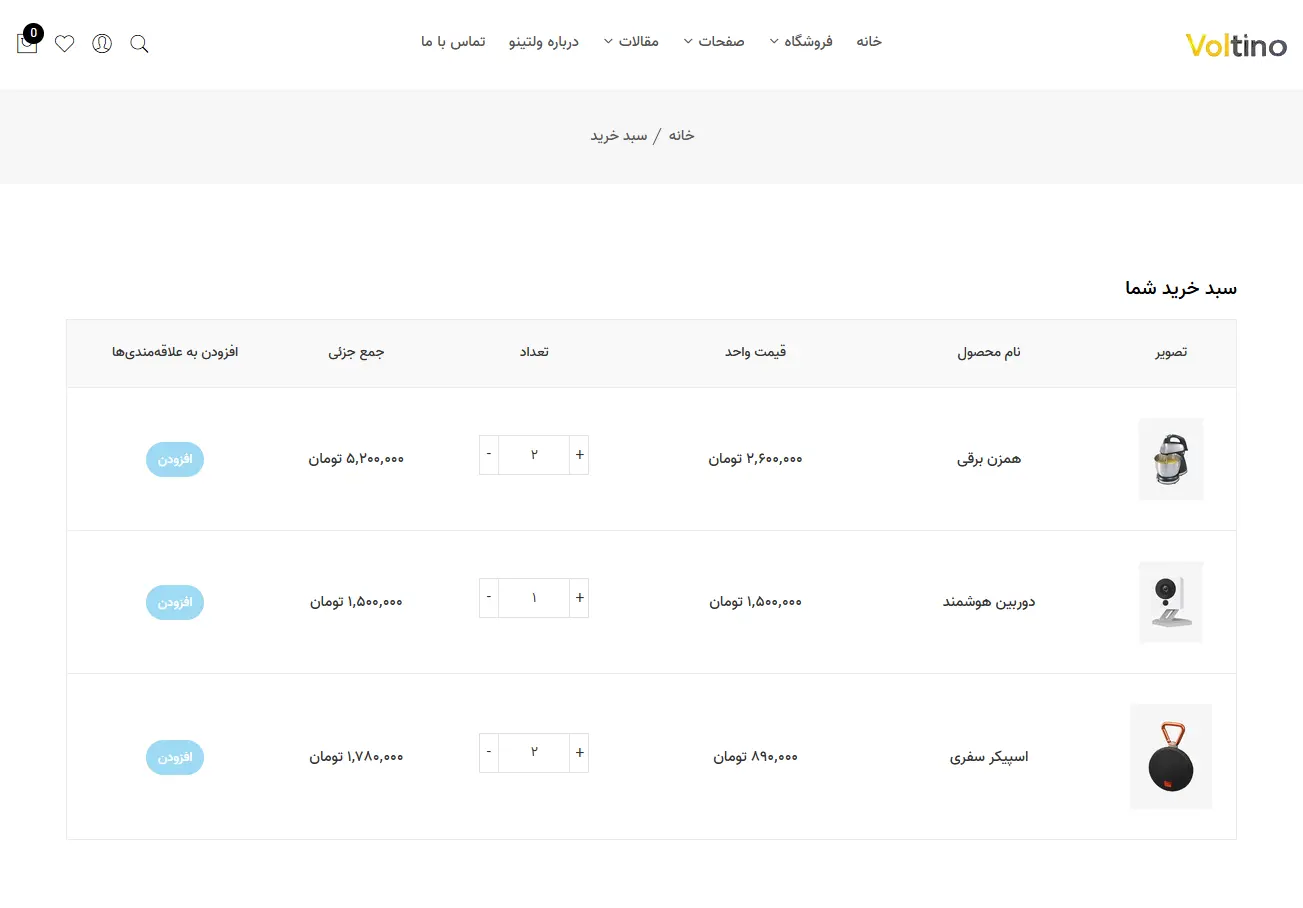Expand the فروشگاه menu dropdown

pyautogui.click(x=801, y=42)
